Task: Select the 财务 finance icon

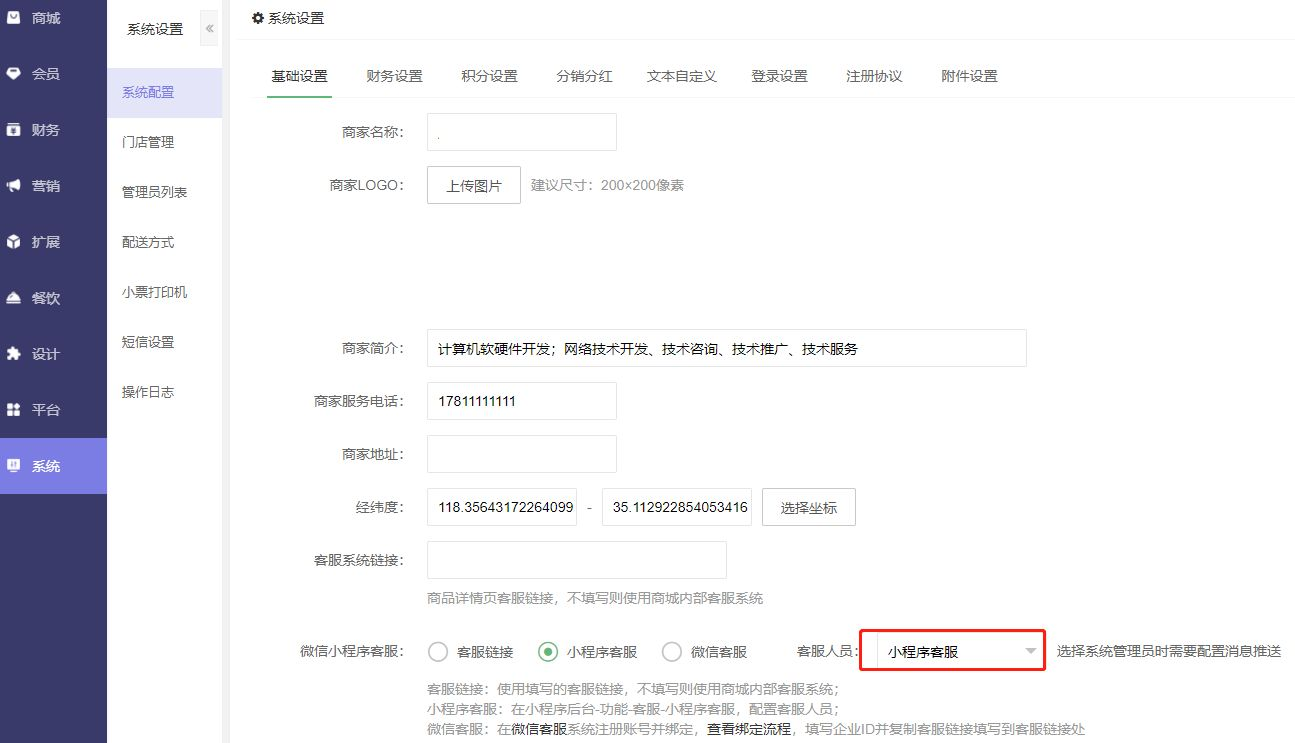Action: tap(14, 130)
